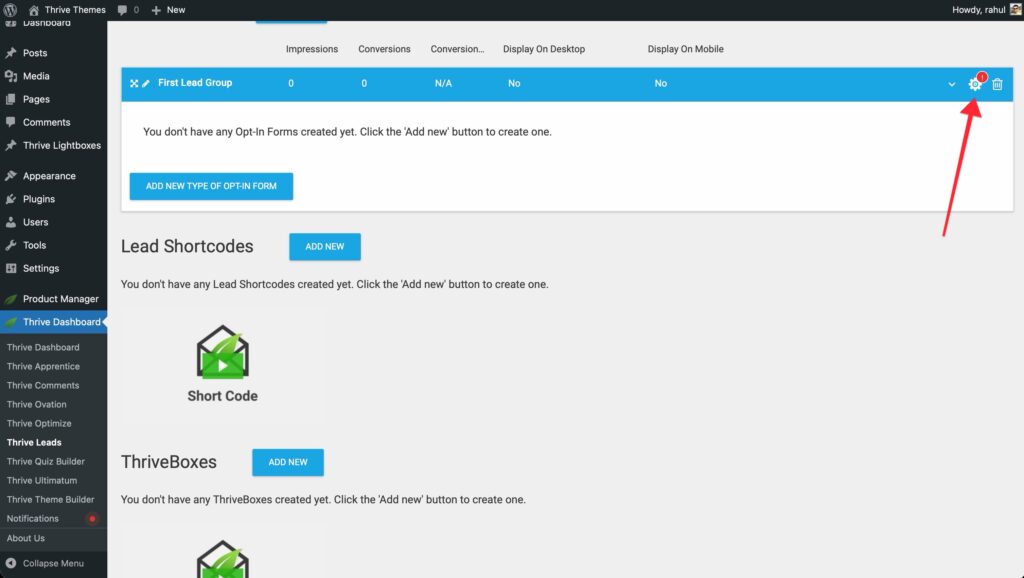This screenshot has height=578, width=1024.
Task: Click Add New beside Lead Shortcodes
Action: [324, 247]
